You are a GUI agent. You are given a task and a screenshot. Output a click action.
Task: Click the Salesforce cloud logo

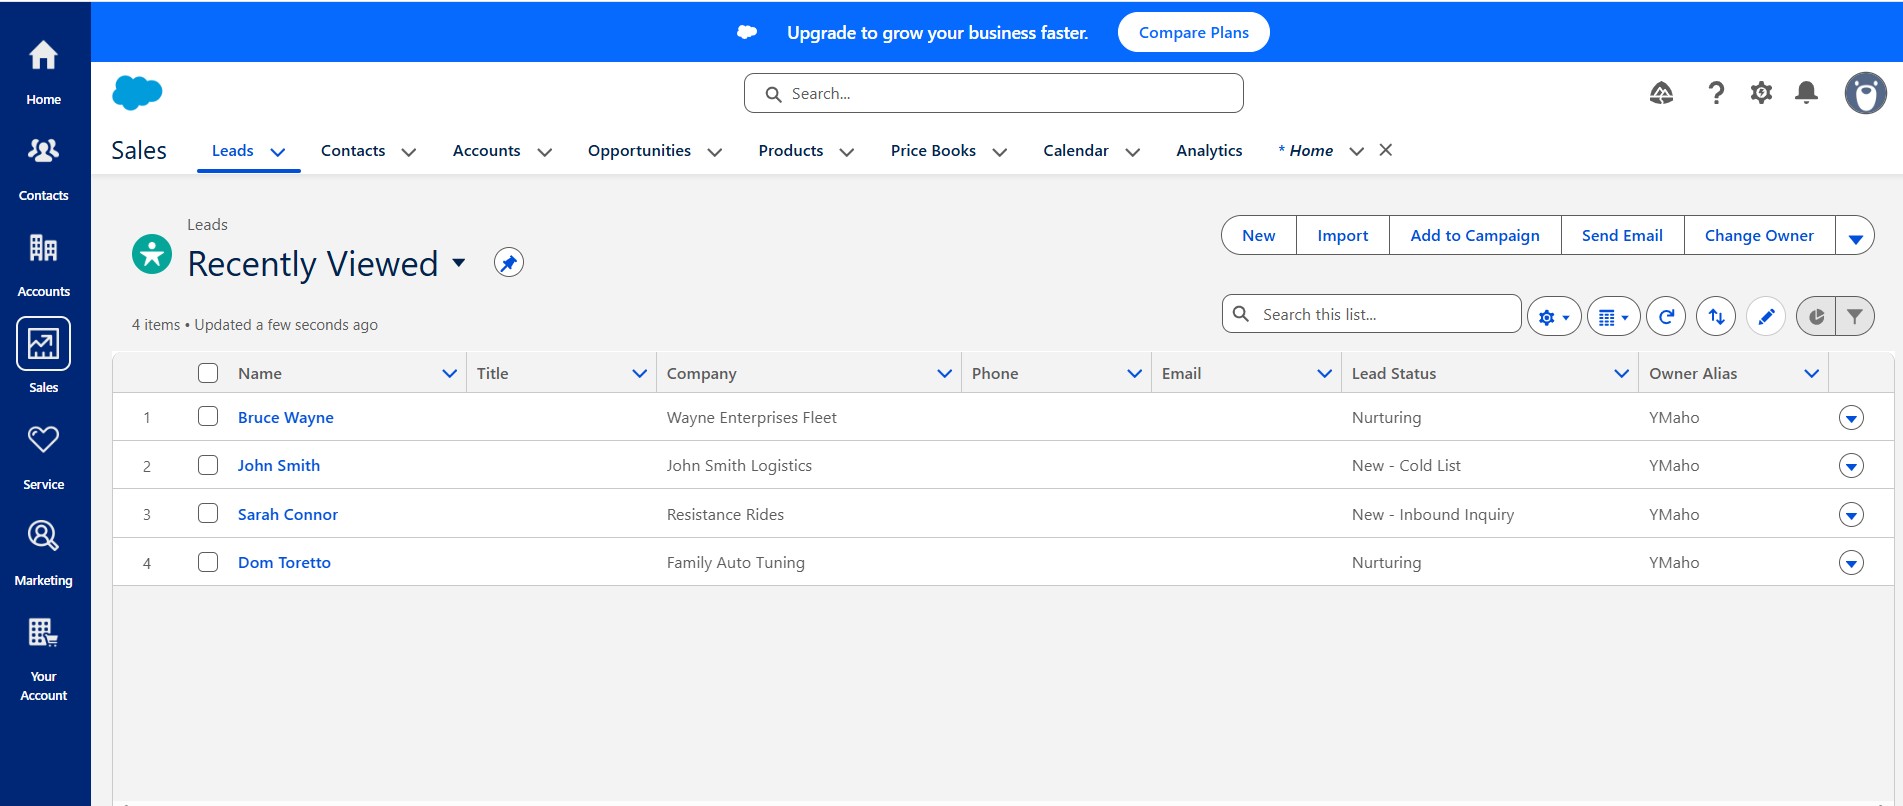[137, 93]
